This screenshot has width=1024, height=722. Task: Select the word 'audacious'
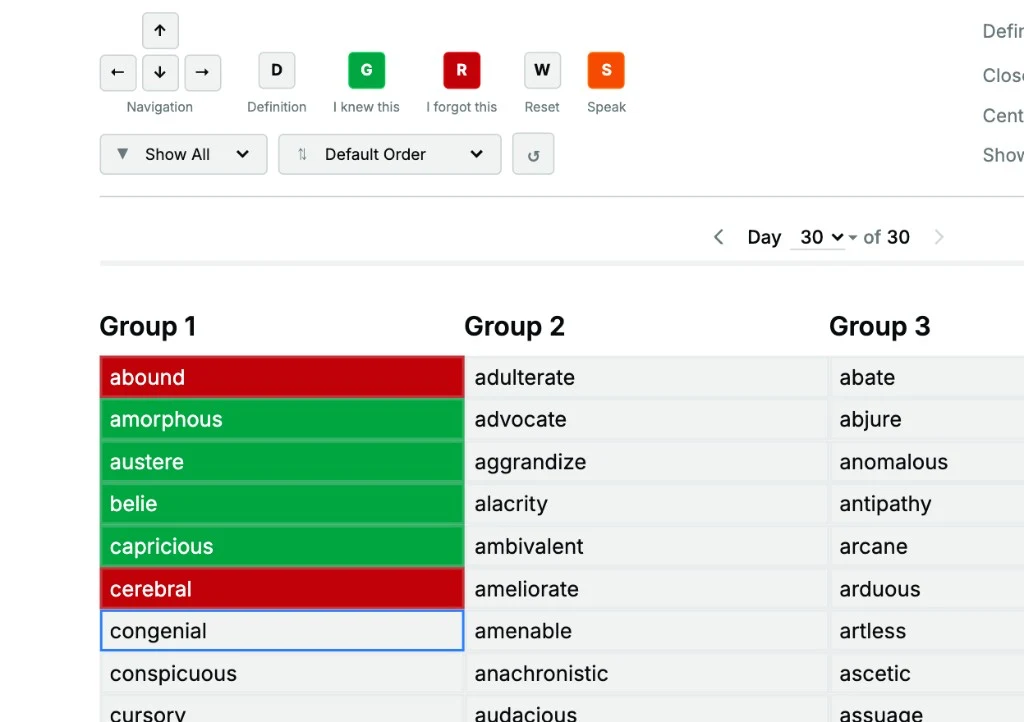[647, 710]
